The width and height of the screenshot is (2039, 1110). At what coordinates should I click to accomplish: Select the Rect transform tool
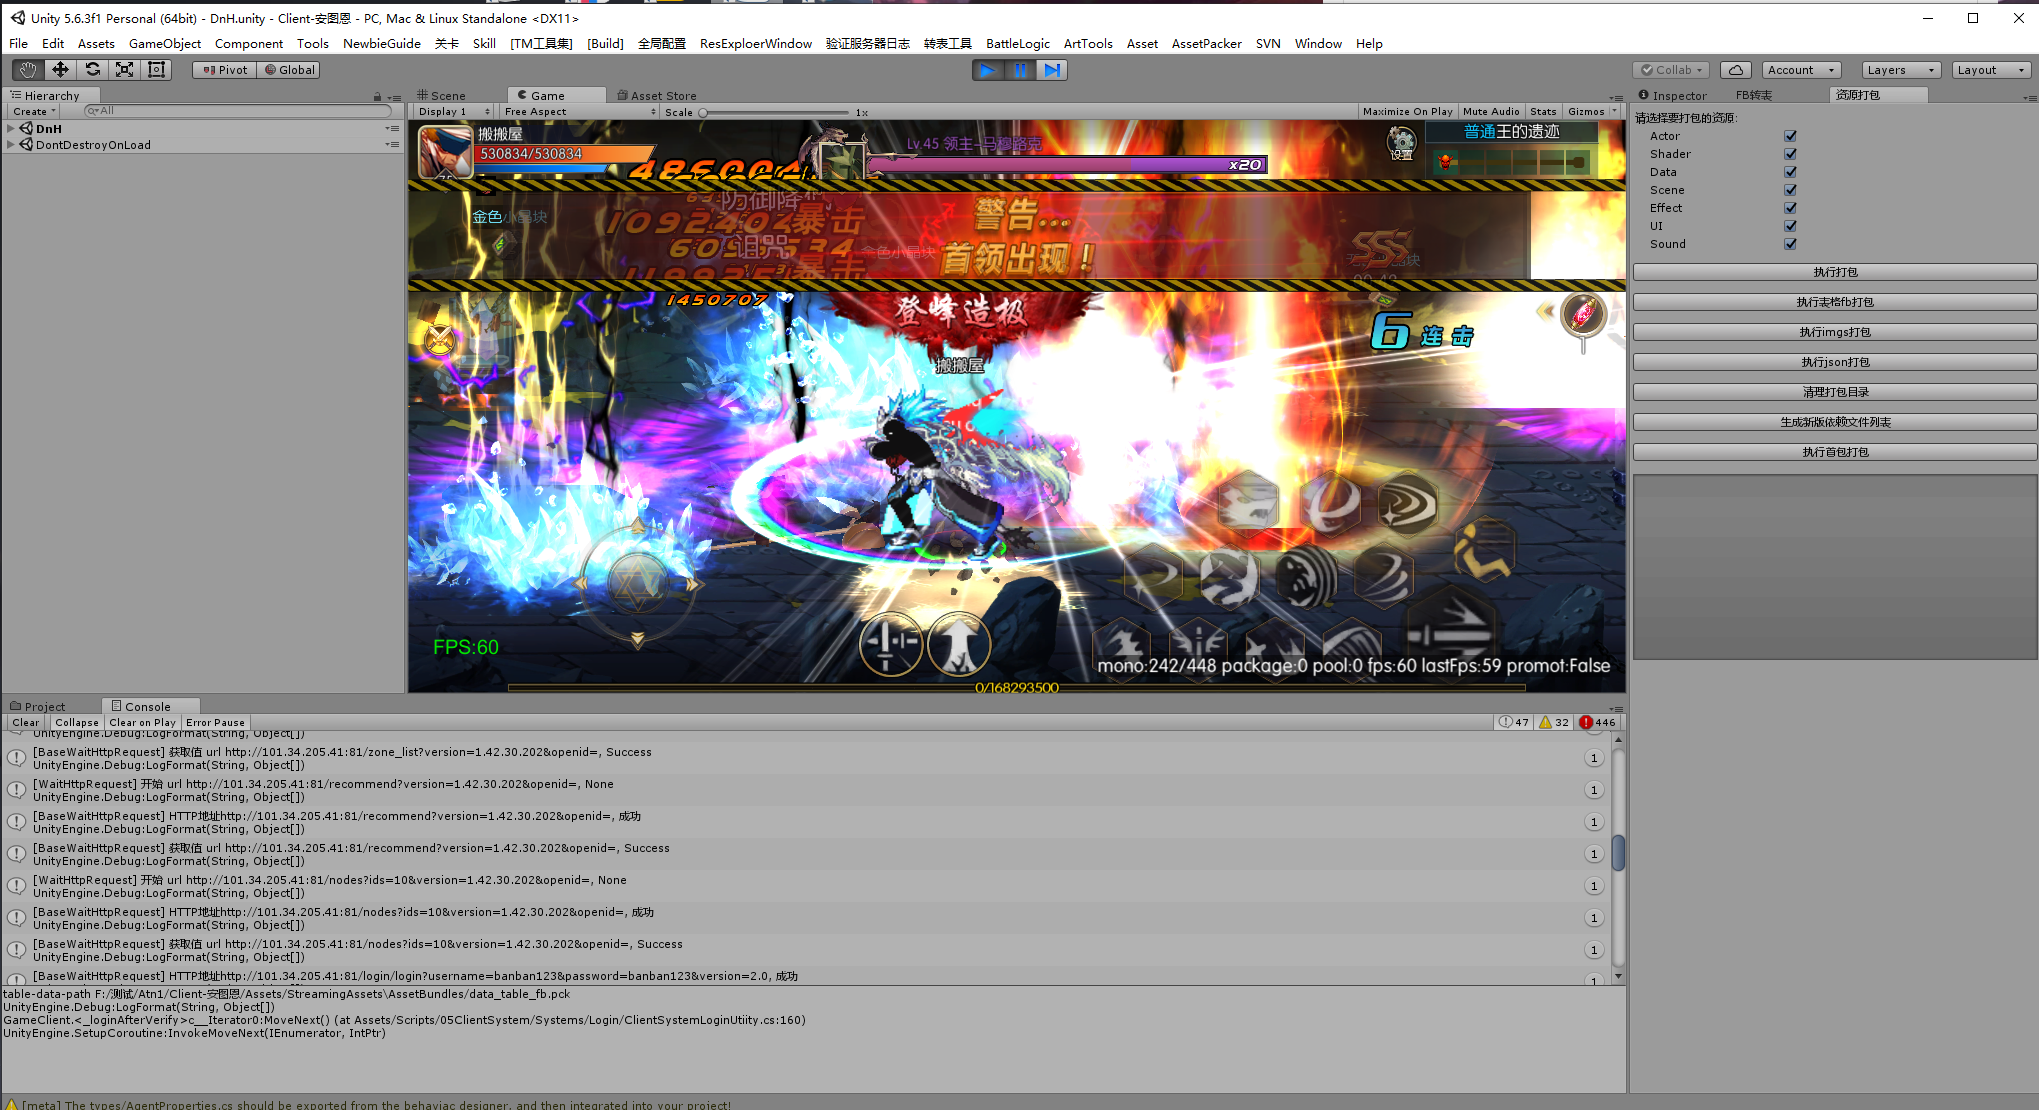(x=156, y=69)
